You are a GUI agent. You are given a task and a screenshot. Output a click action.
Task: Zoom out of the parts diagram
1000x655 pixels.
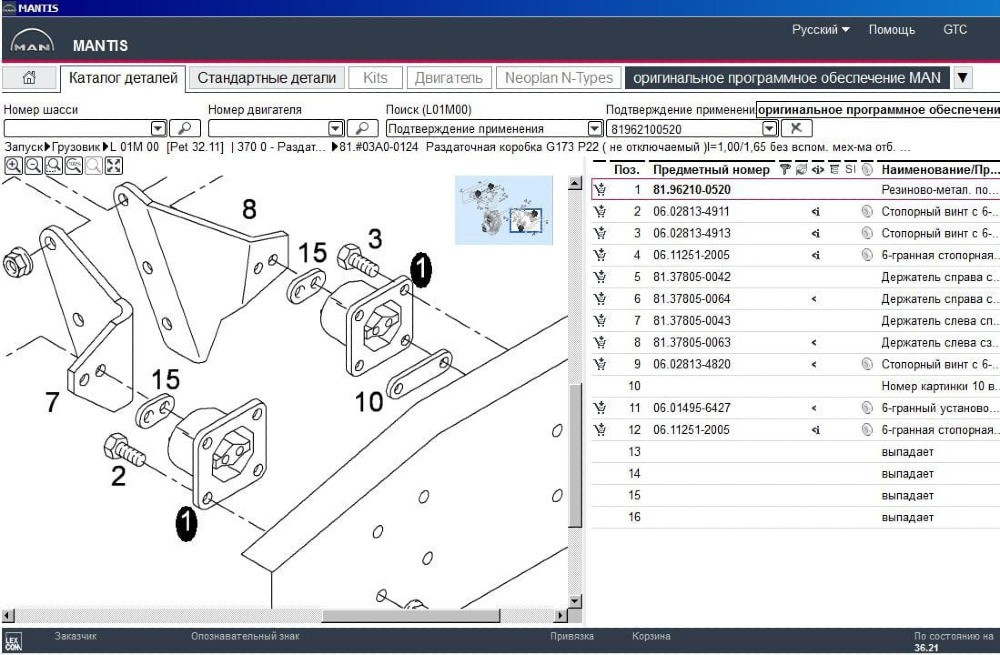(33, 166)
